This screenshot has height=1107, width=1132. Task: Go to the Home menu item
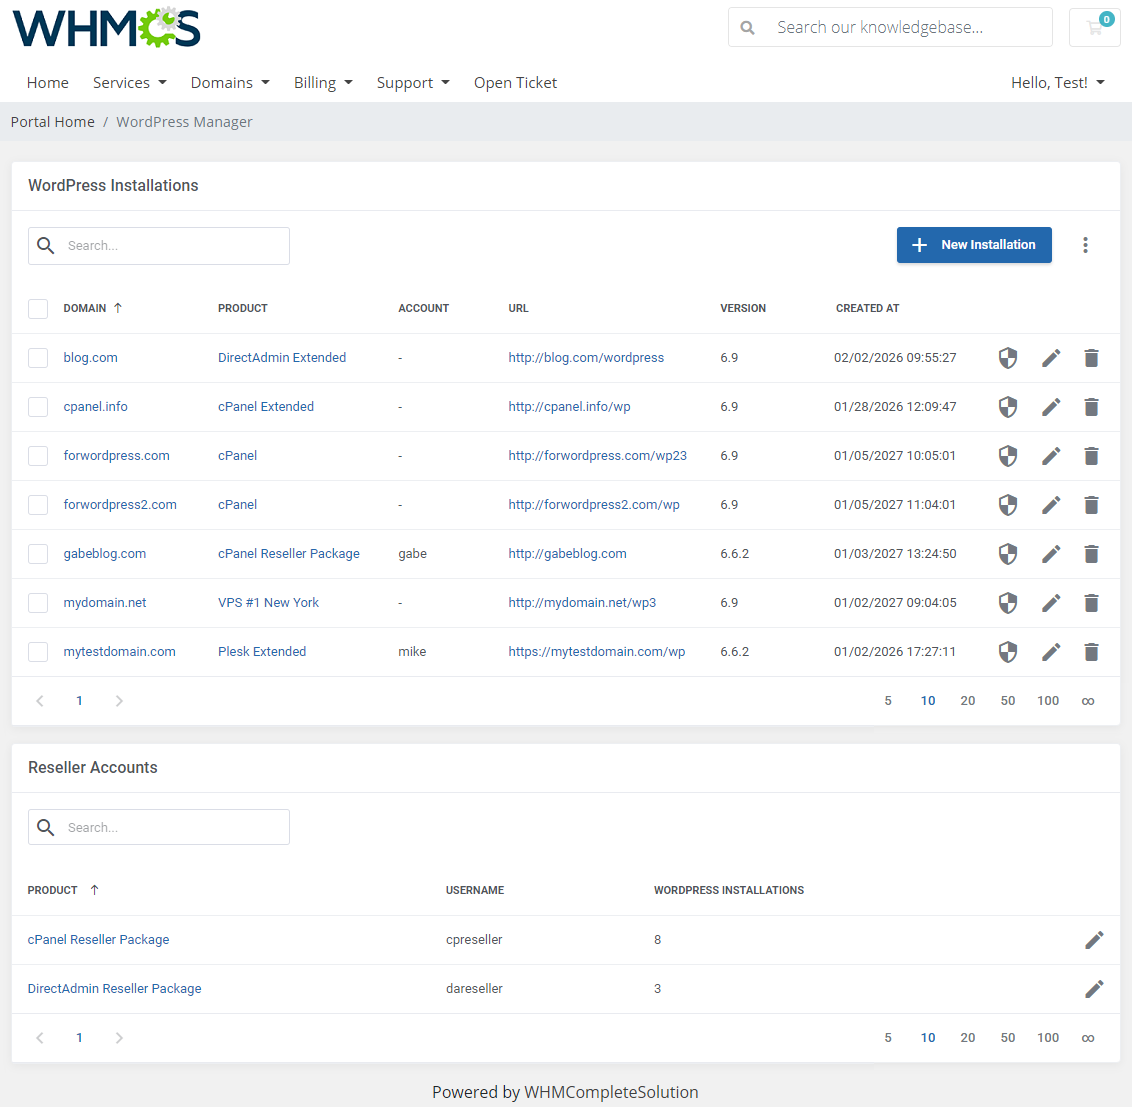(47, 82)
